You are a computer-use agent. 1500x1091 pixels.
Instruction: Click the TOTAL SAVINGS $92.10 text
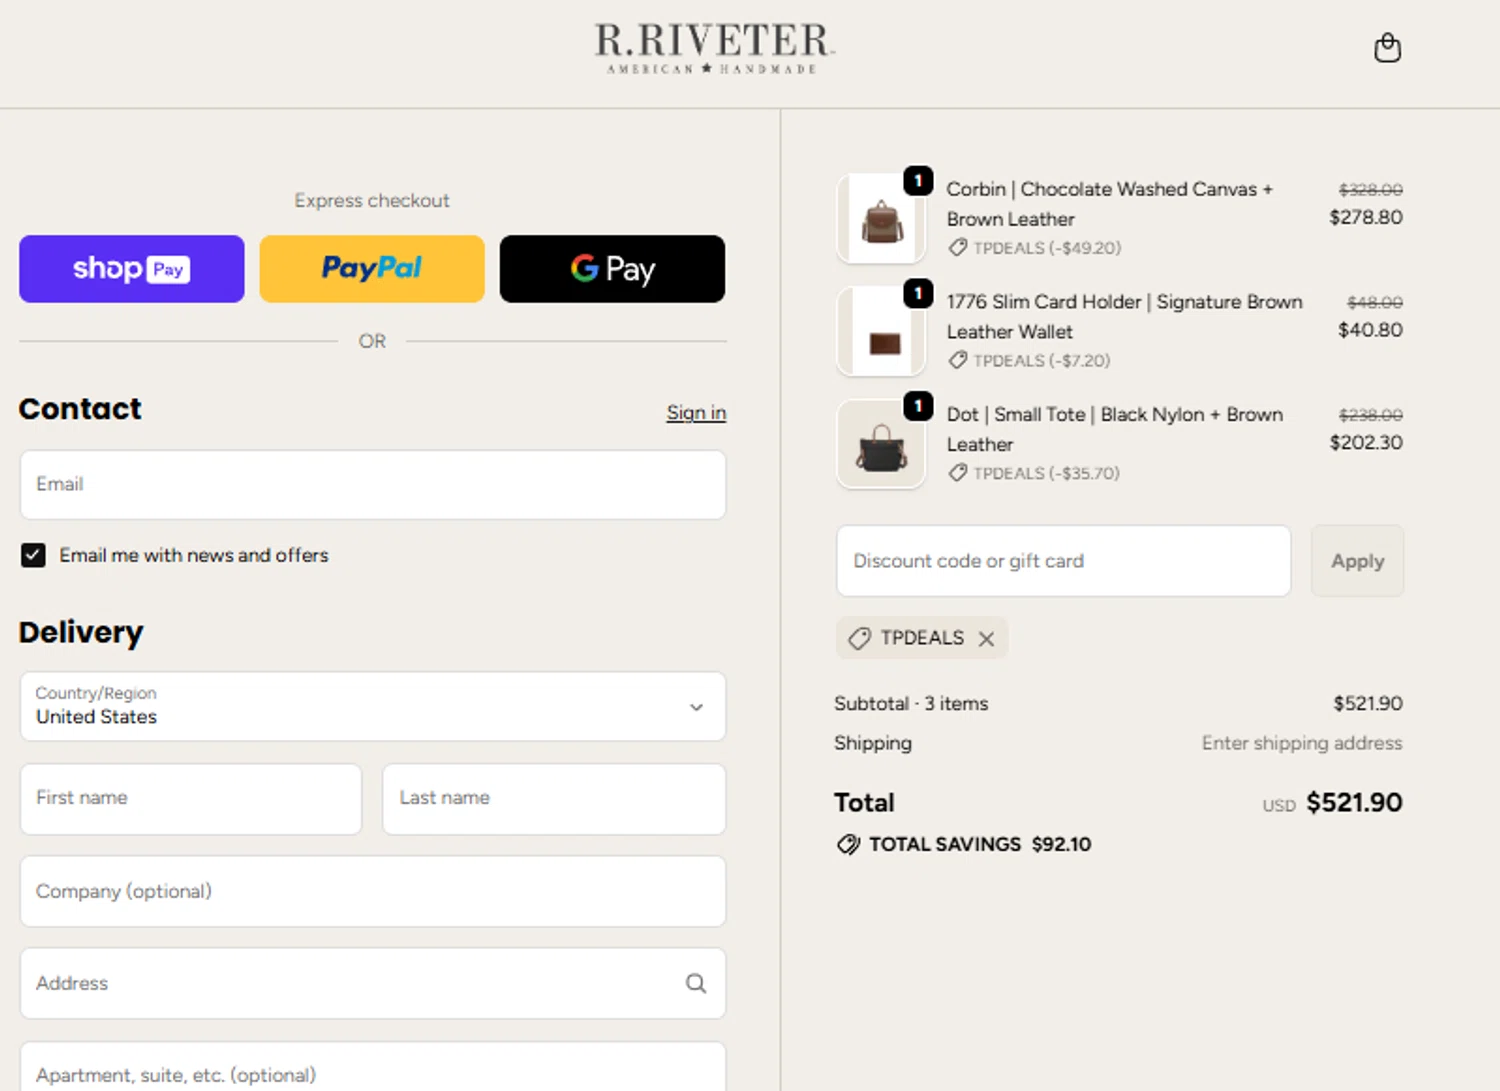point(980,845)
